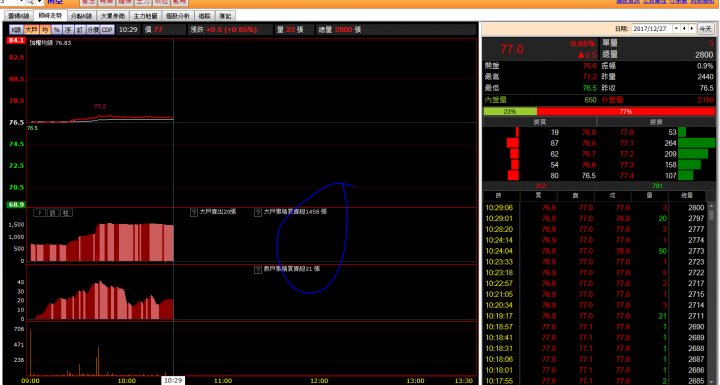Go to next date with right arrow

click(x=692, y=28)
